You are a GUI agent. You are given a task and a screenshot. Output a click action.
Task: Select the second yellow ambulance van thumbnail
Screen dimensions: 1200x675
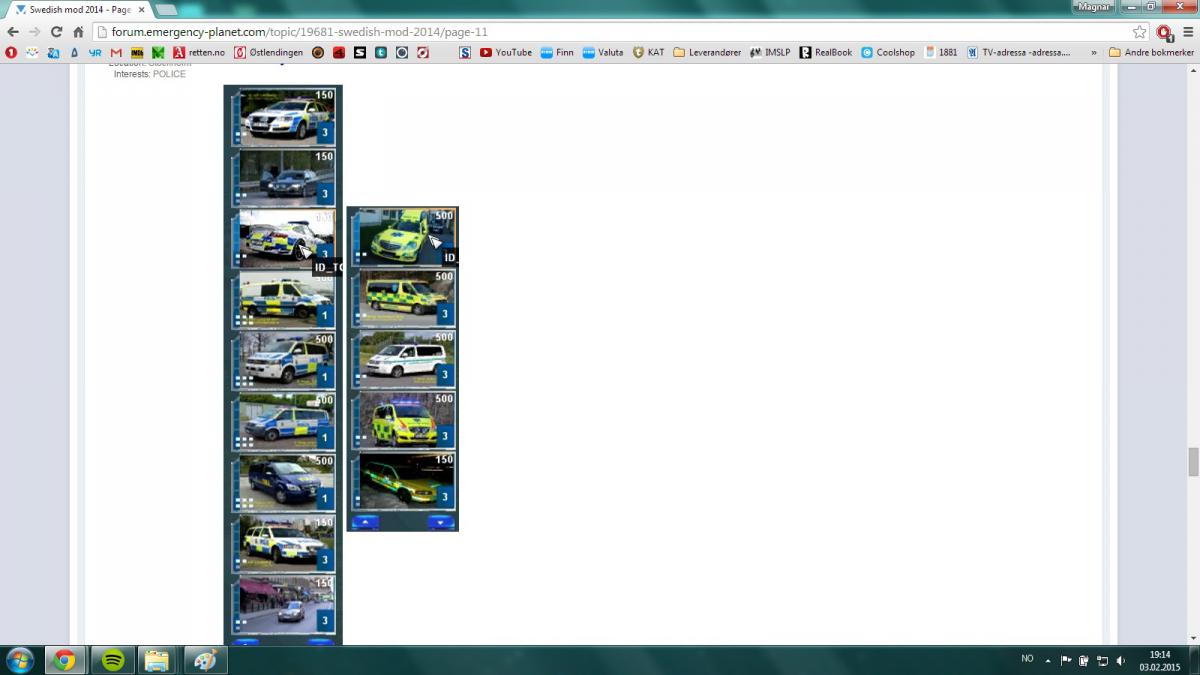pos(403,298)
